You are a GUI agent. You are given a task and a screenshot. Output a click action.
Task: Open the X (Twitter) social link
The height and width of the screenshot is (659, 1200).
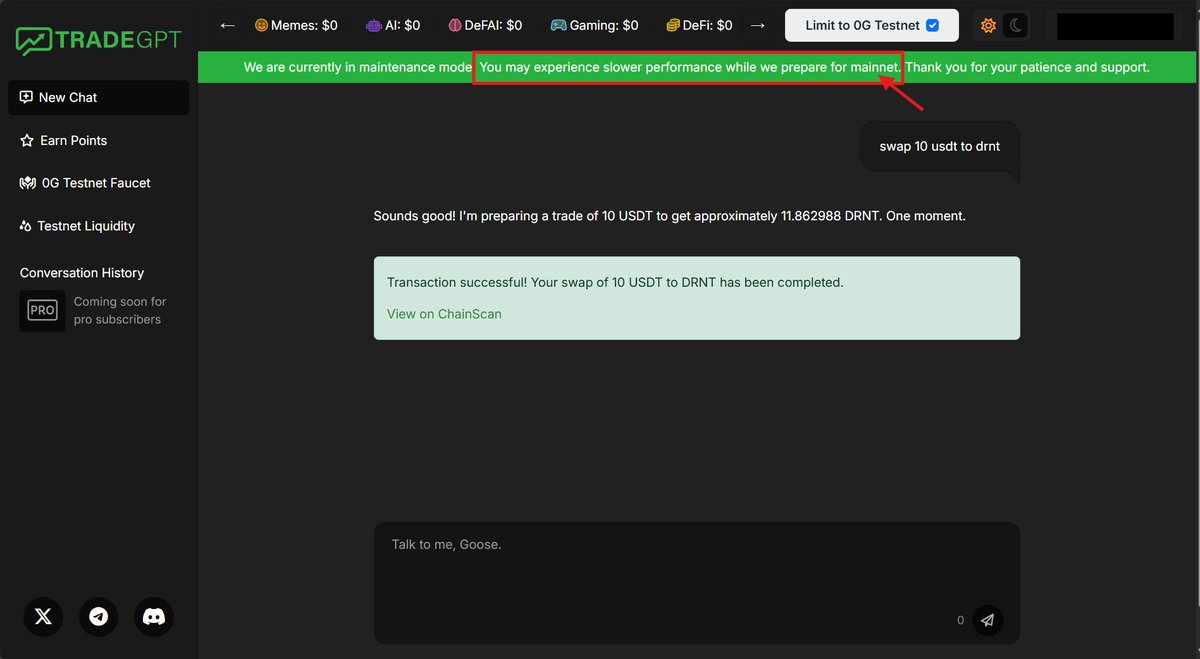(x=43, y=617)
